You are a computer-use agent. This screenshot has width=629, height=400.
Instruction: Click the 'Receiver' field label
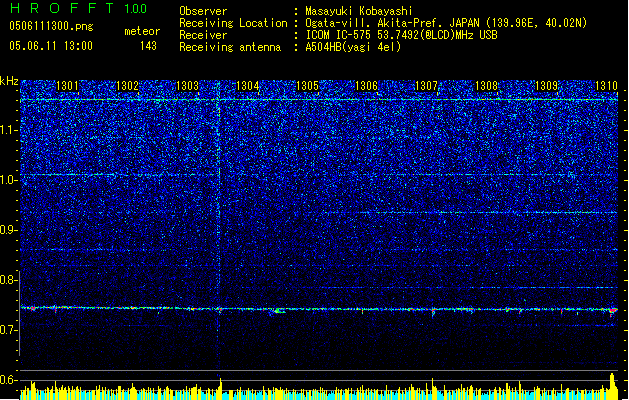[x=203, y=35]
